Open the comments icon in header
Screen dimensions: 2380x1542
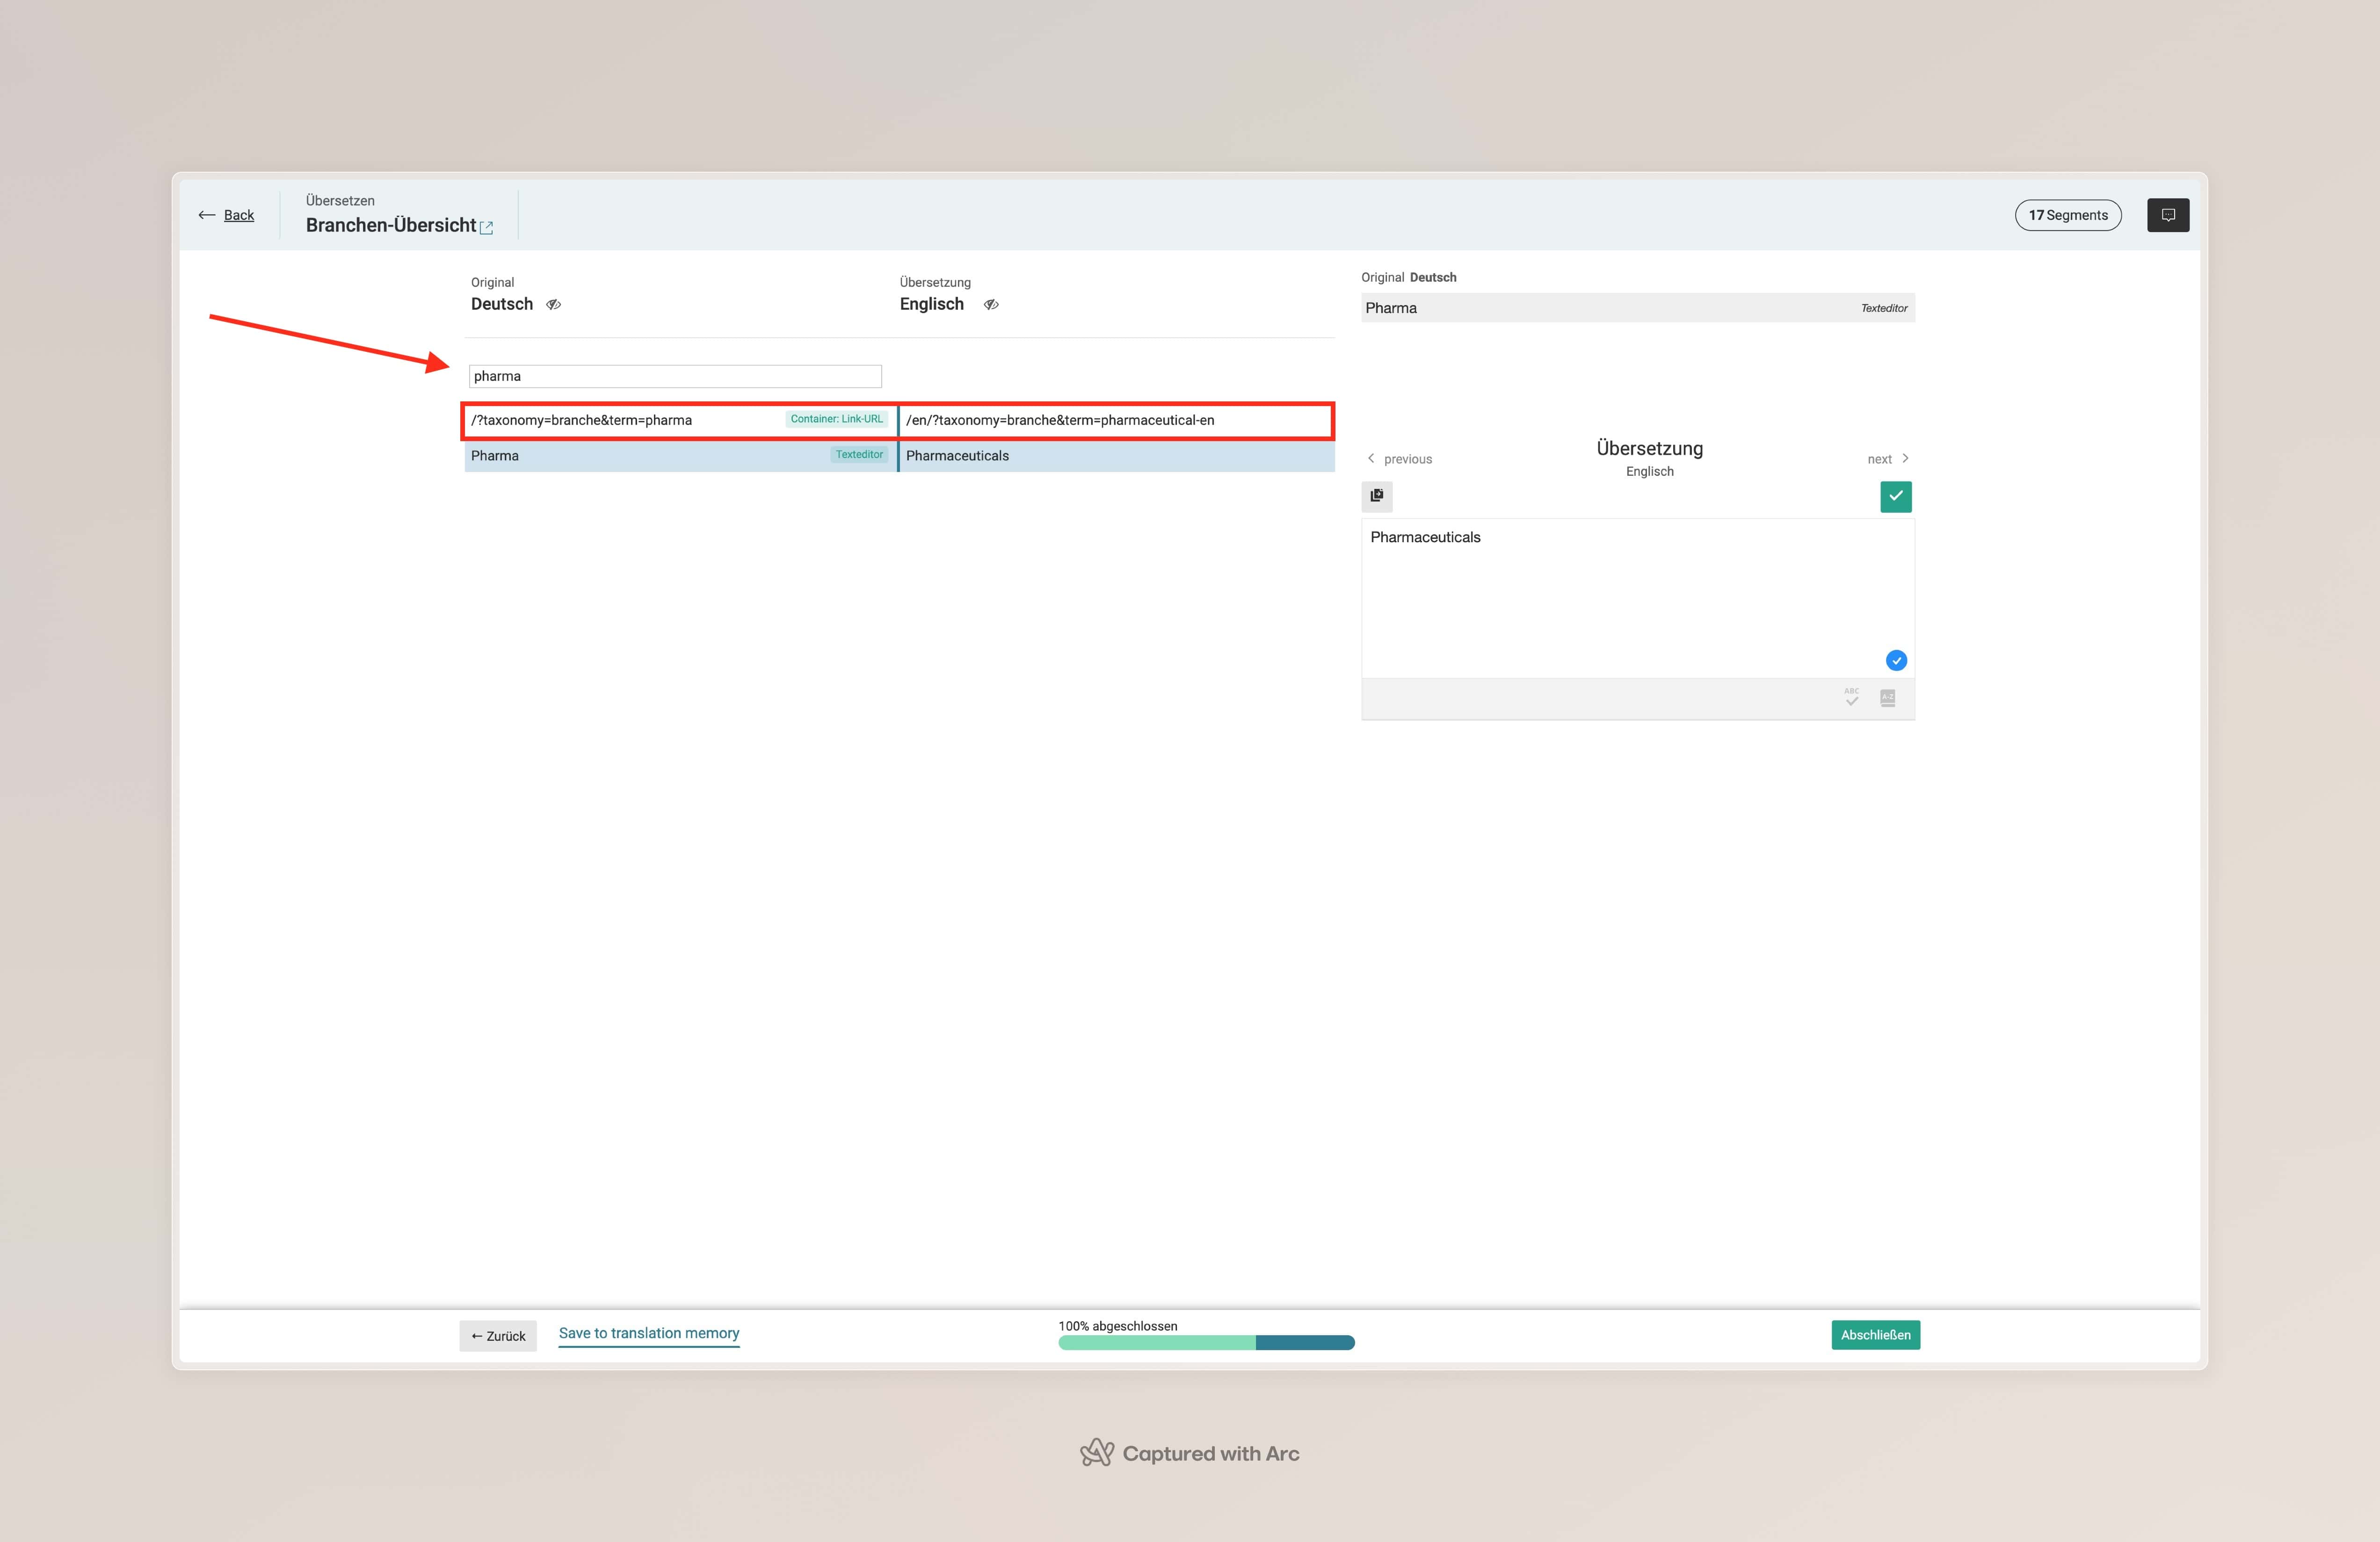(2167, 215)
